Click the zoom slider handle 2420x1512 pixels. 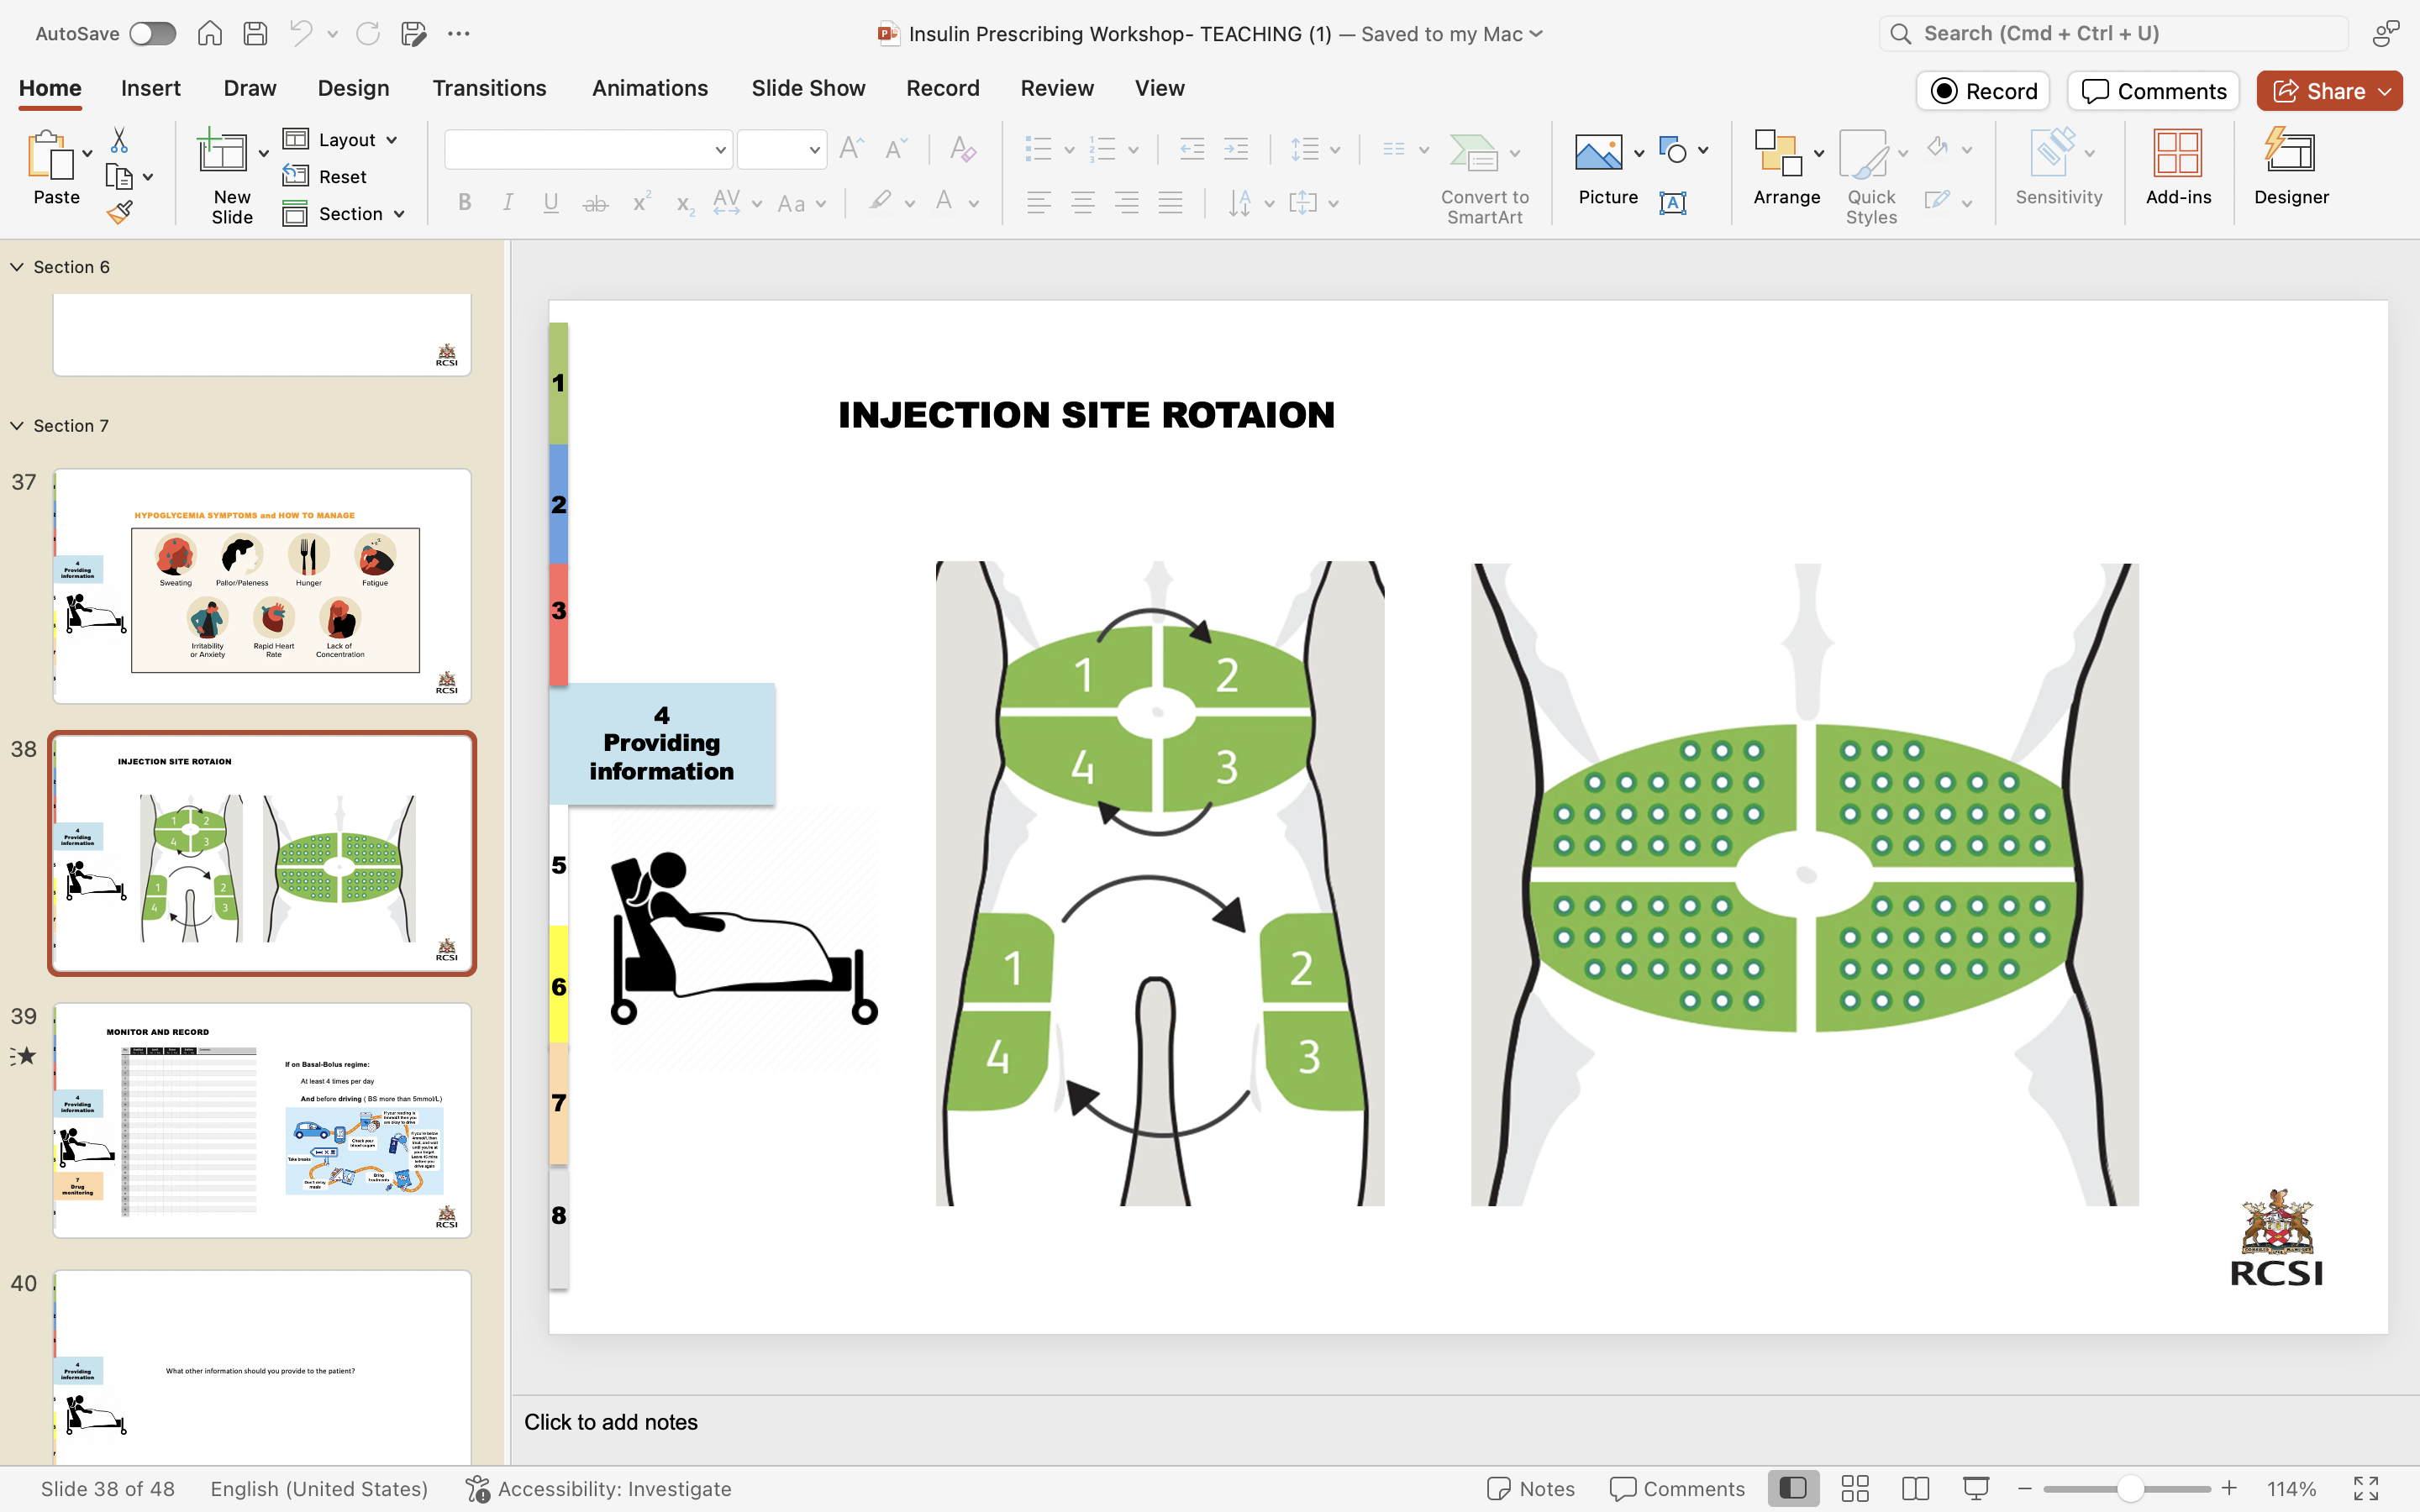pyautogui.click(x=2130, y=1489)
